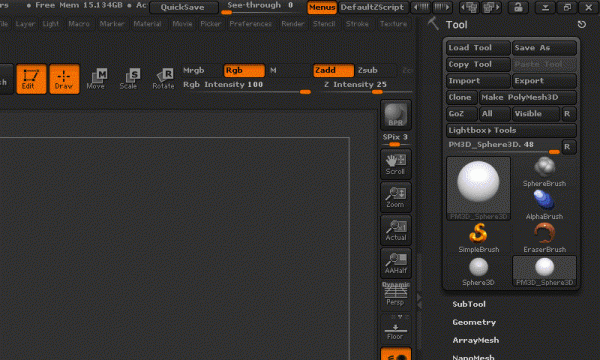The image size is (600, 360).
Task: Adjust the SPix slider
Action: [x=395, y=139]
